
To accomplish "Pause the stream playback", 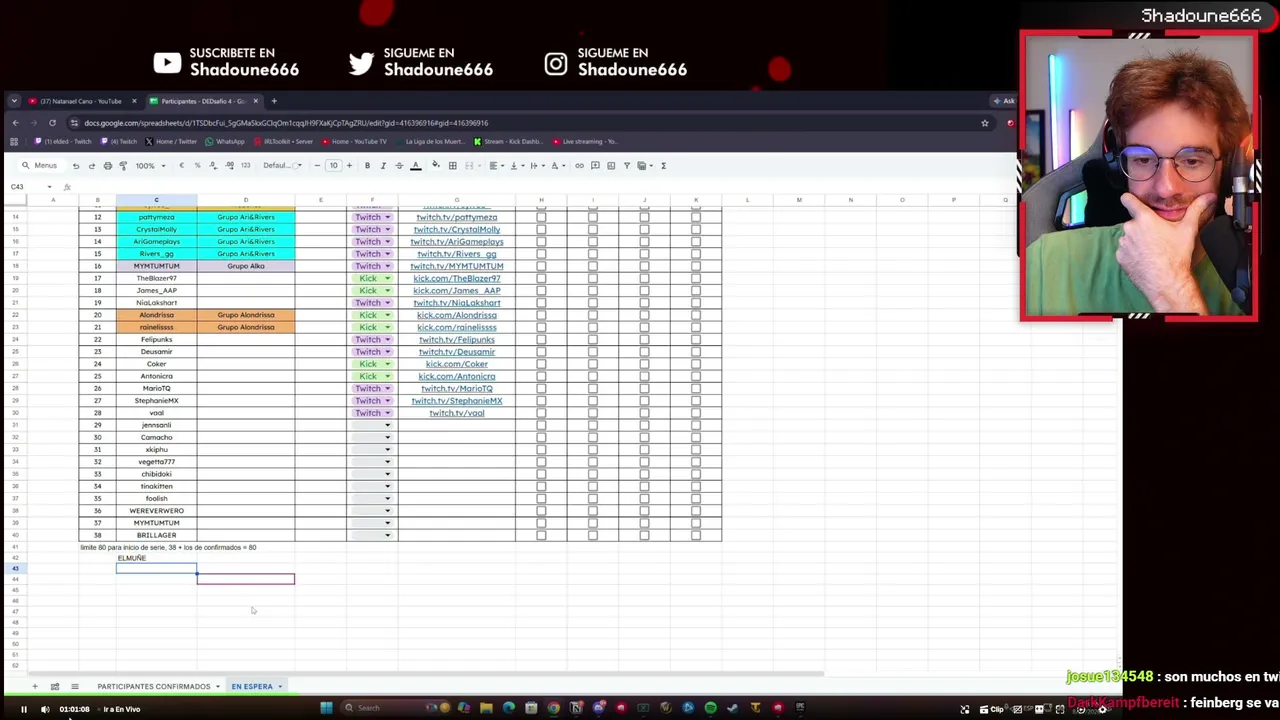I will tap(23, 709).
